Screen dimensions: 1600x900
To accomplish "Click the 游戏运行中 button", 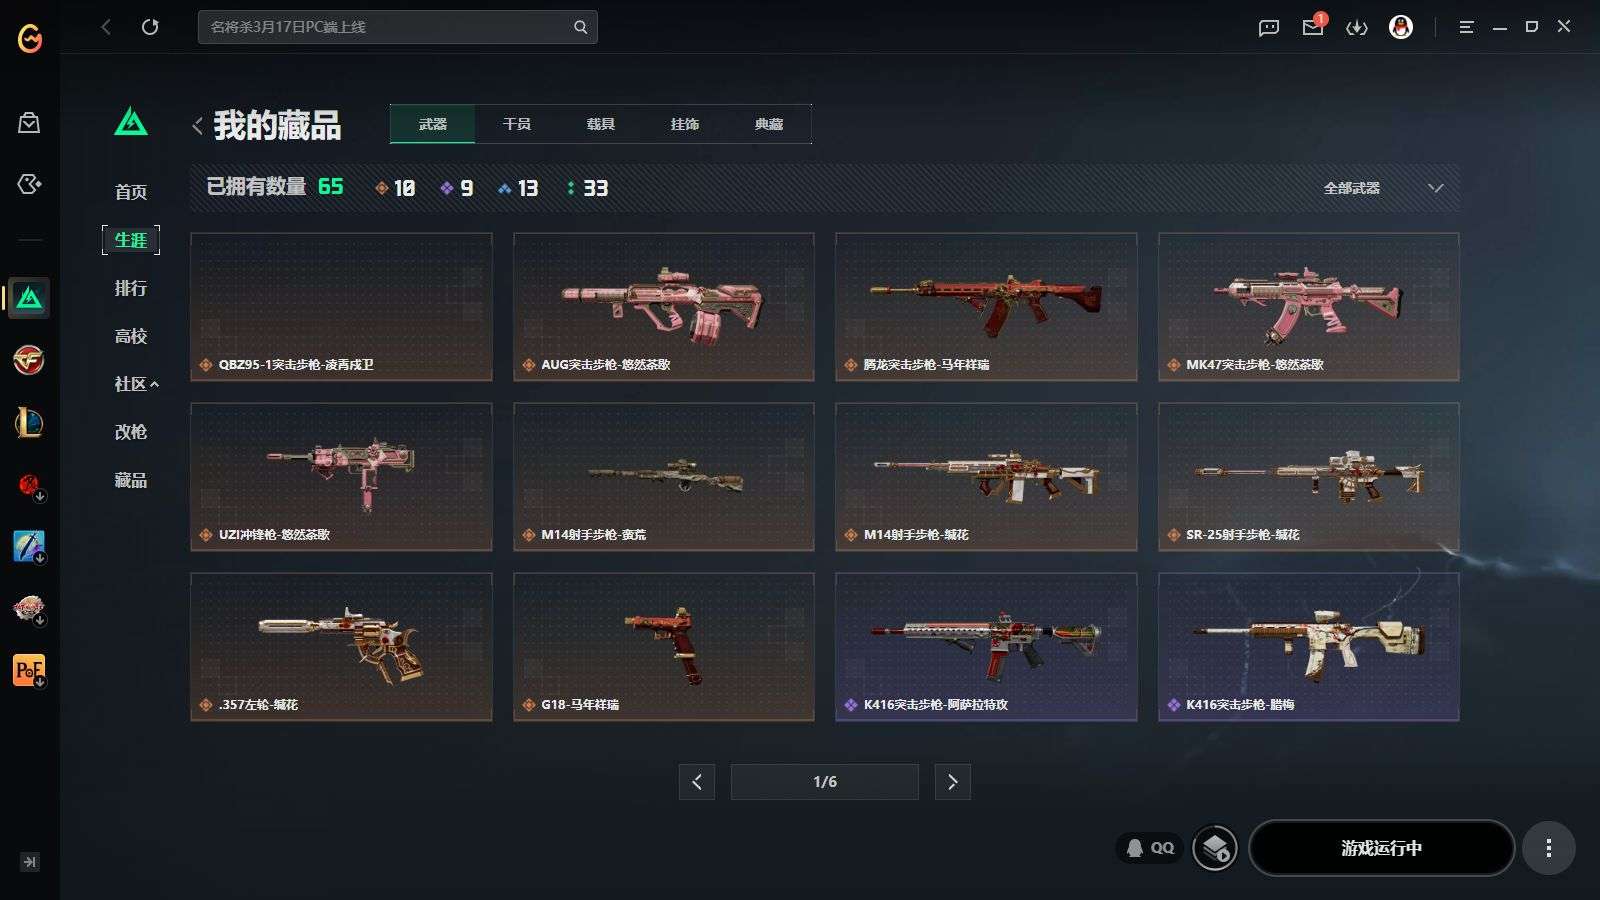I will pyautogui.click(x=1381, y=848).
